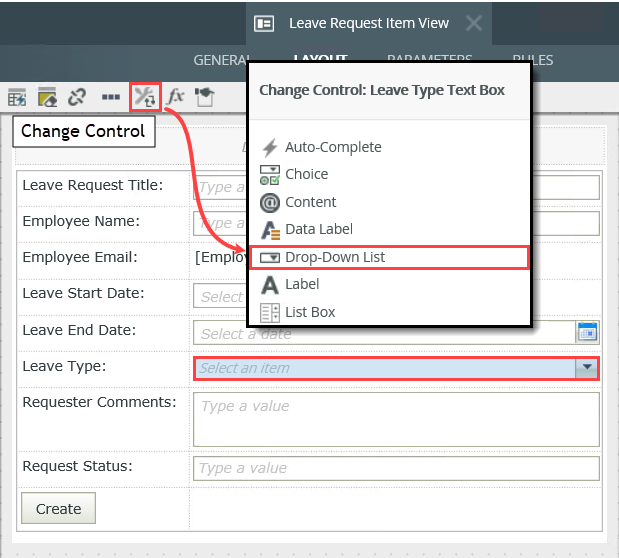Click the Leave Start Date field
Screen dimensions: 619x558
220,297
